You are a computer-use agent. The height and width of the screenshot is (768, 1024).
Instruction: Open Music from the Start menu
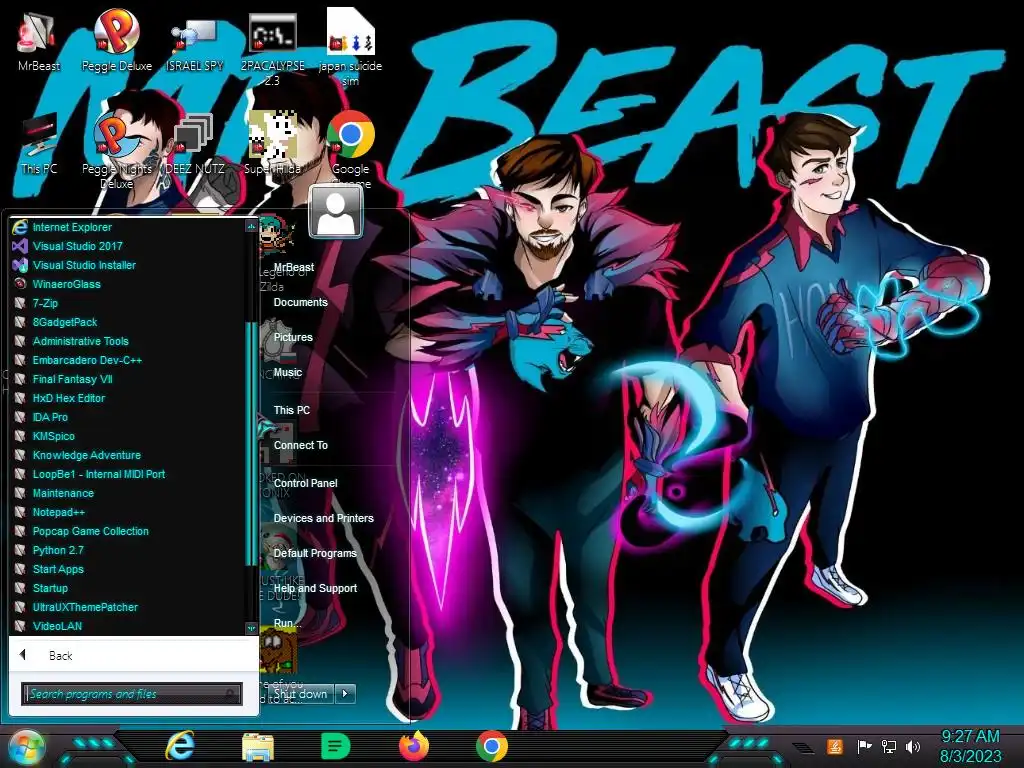287,372
